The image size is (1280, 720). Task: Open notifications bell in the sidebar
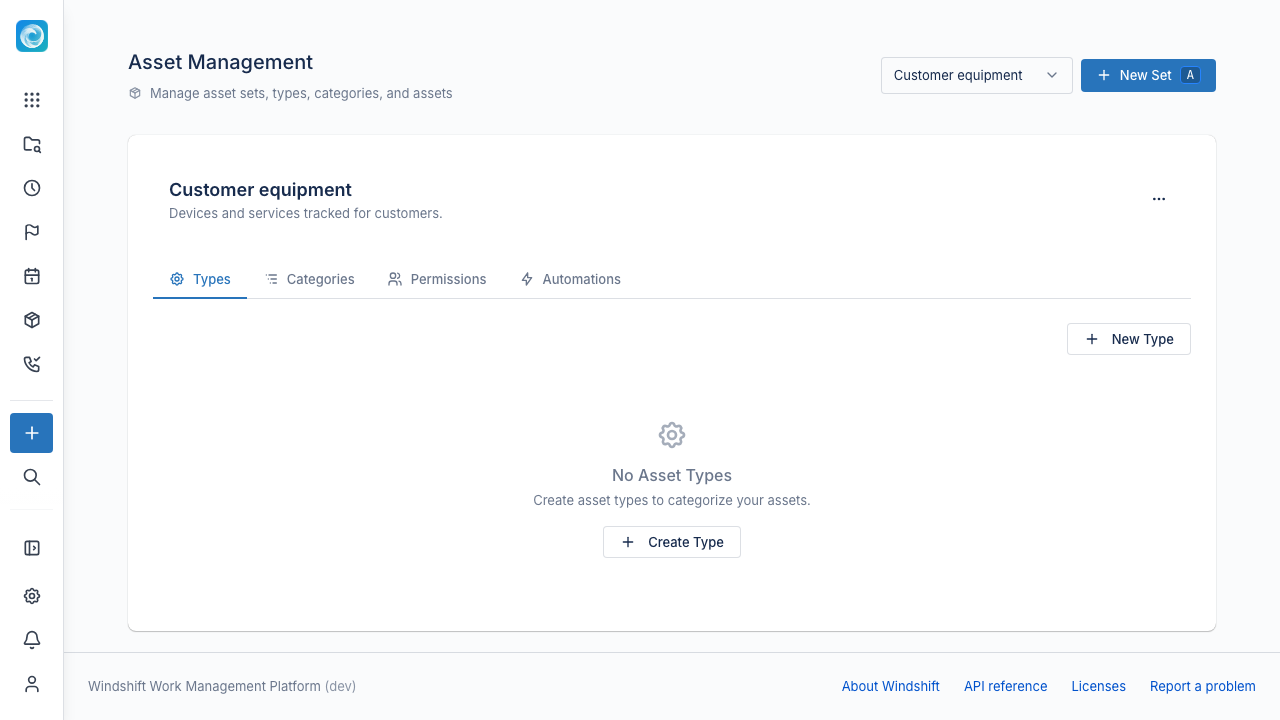(x=32, y=640)
